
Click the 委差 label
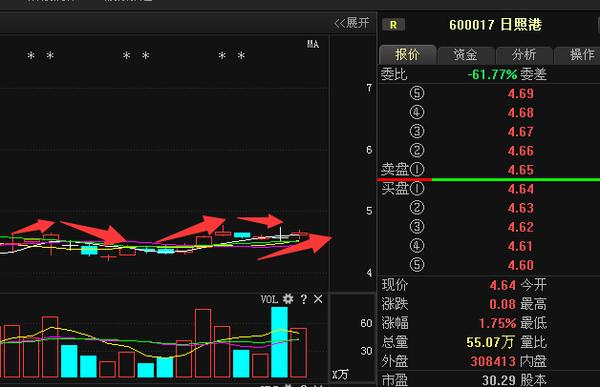(533, 74)
